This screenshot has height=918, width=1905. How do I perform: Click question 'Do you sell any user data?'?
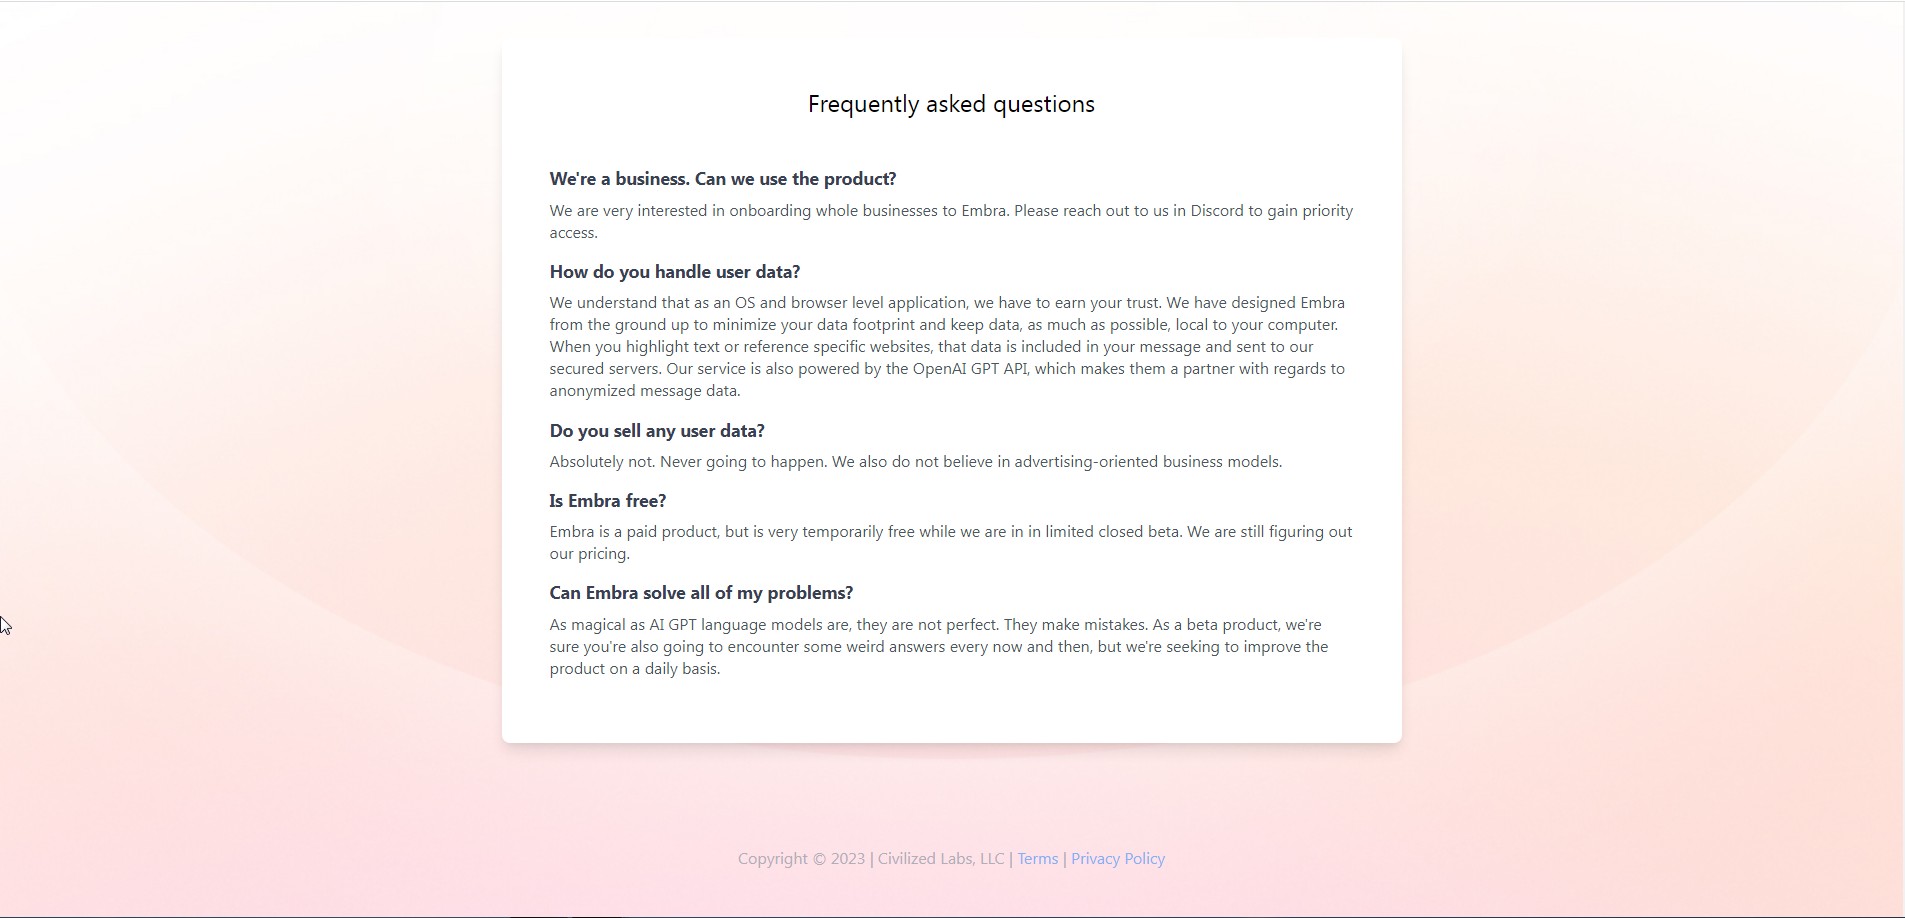(x=657, y=431)
